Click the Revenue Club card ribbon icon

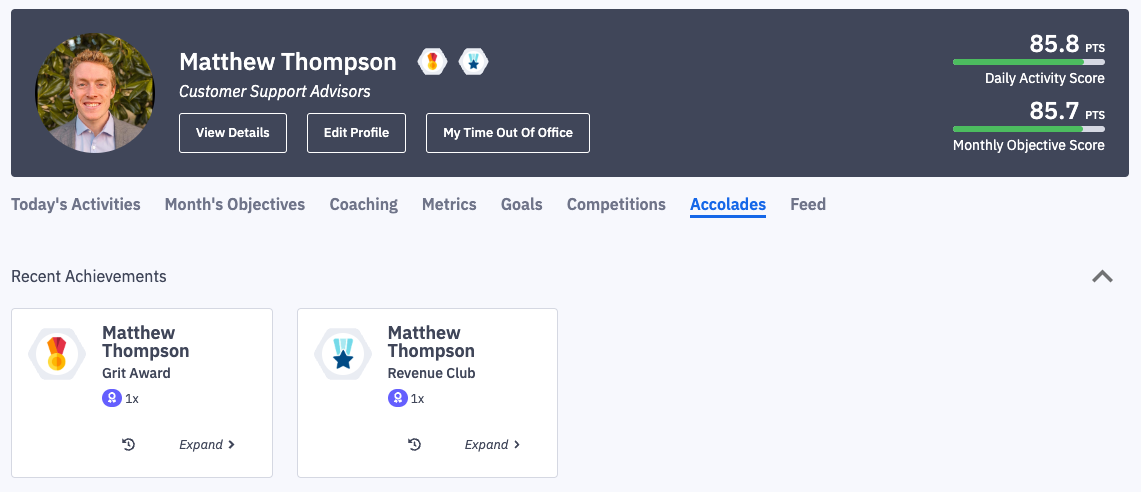tap(343, 353)
